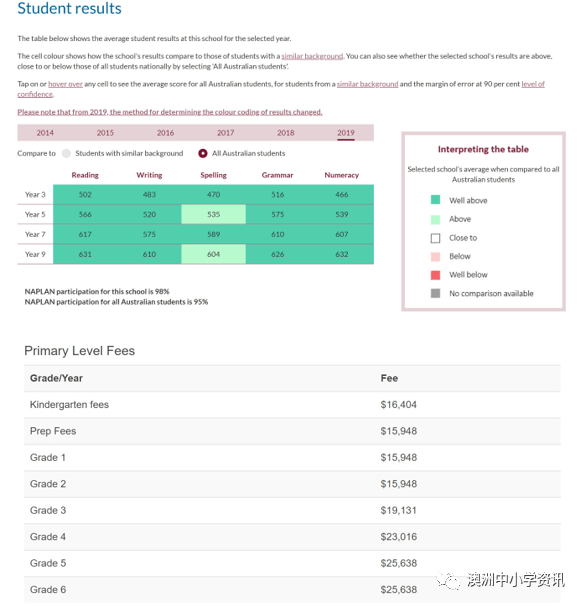Image resolution: width=583 pixels, height=606 pixels.
Task: Click the Year 3 Spelling cell 470
Action: [213, 194]
